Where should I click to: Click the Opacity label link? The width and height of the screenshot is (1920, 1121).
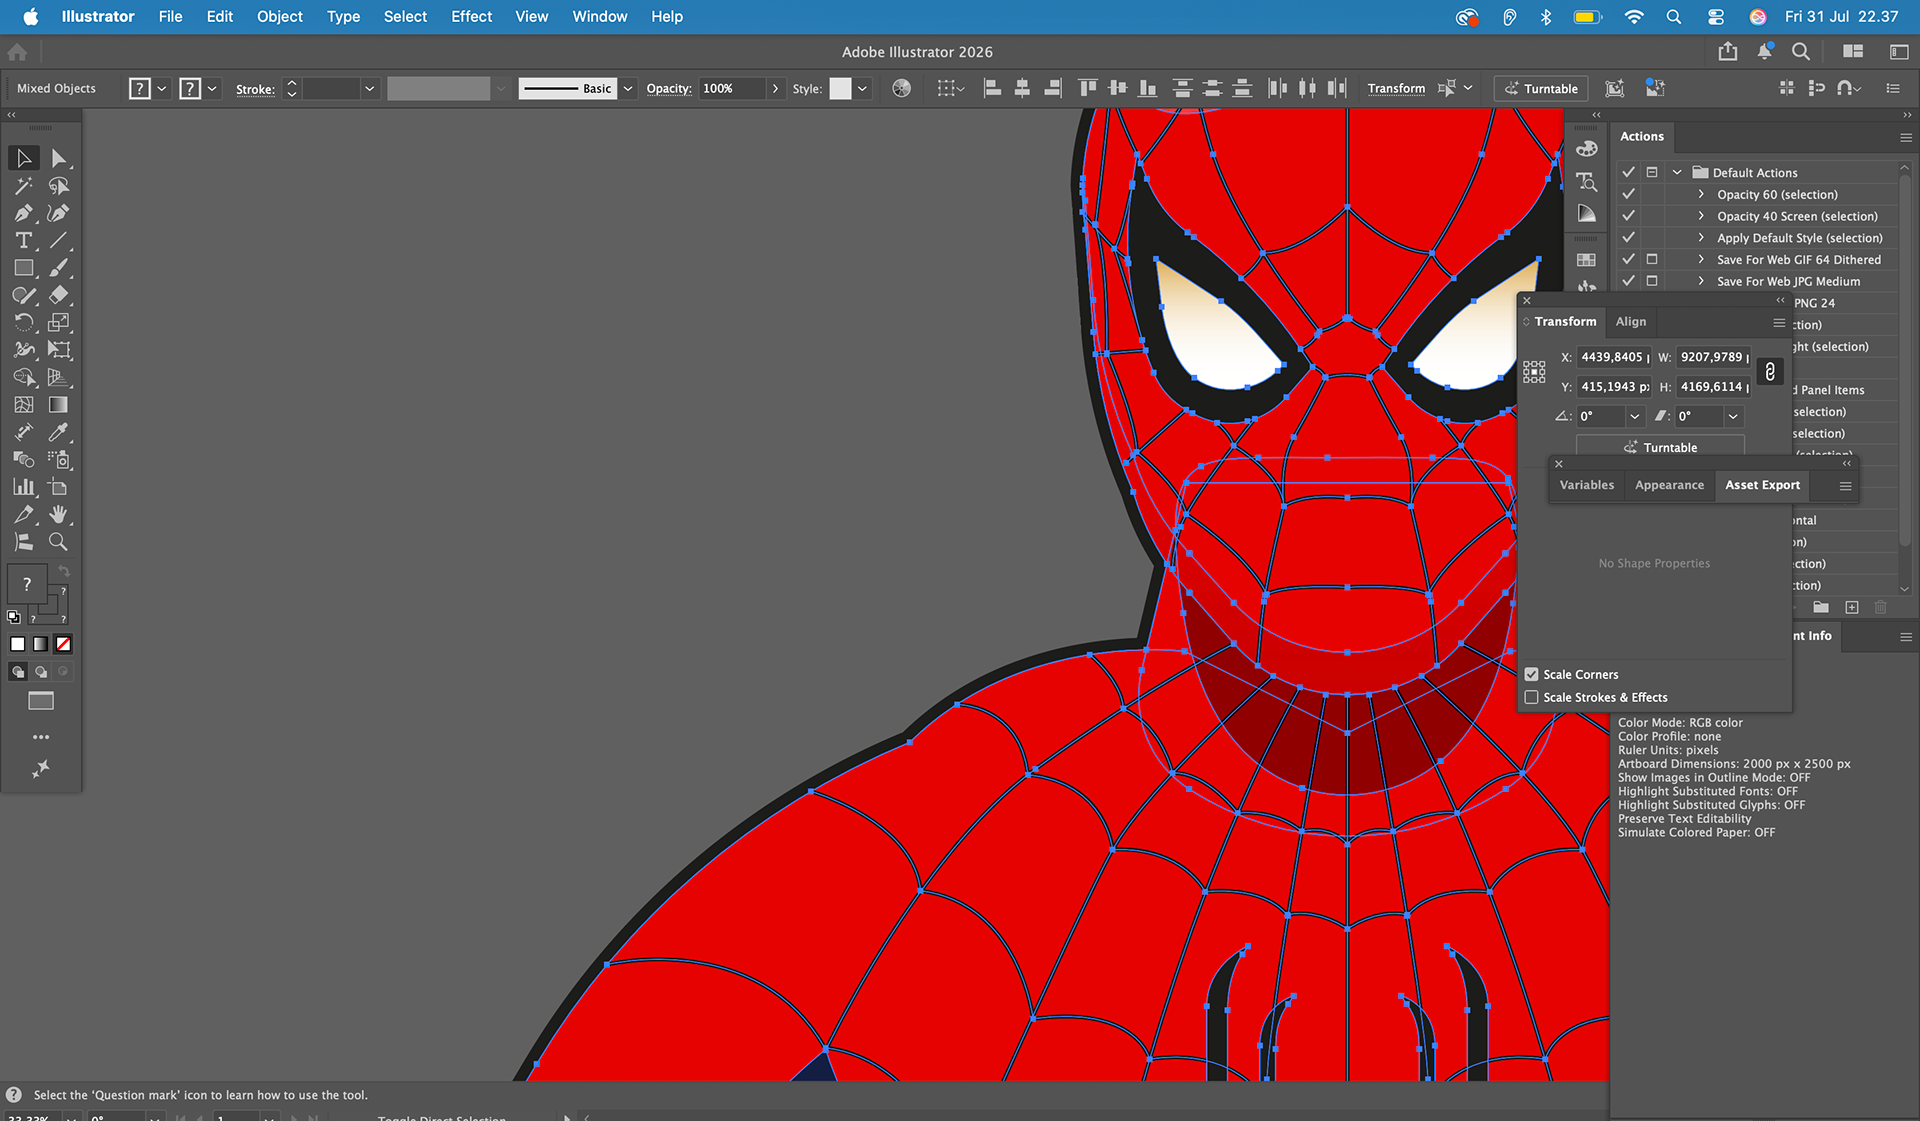coord(669,88)
